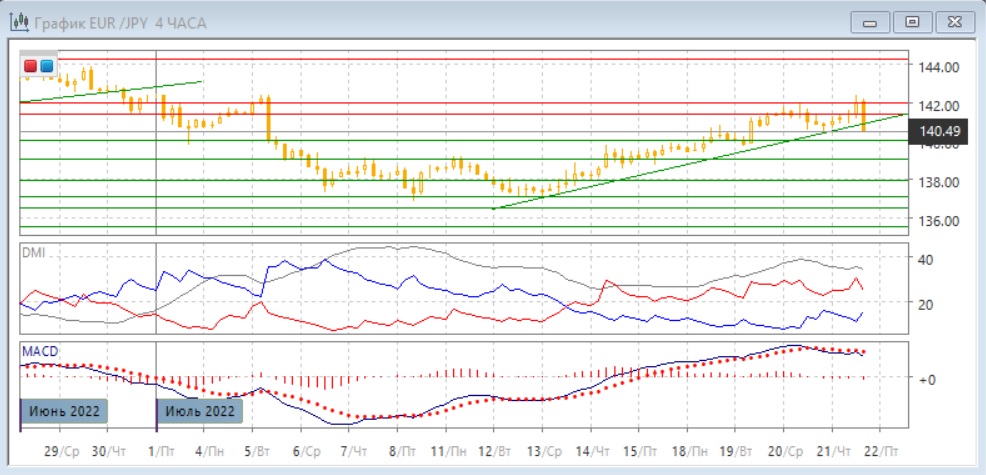Click the Июль 2022 month marker
The height and width of the screenshot is (475, 986).
(x=200, y=410)
